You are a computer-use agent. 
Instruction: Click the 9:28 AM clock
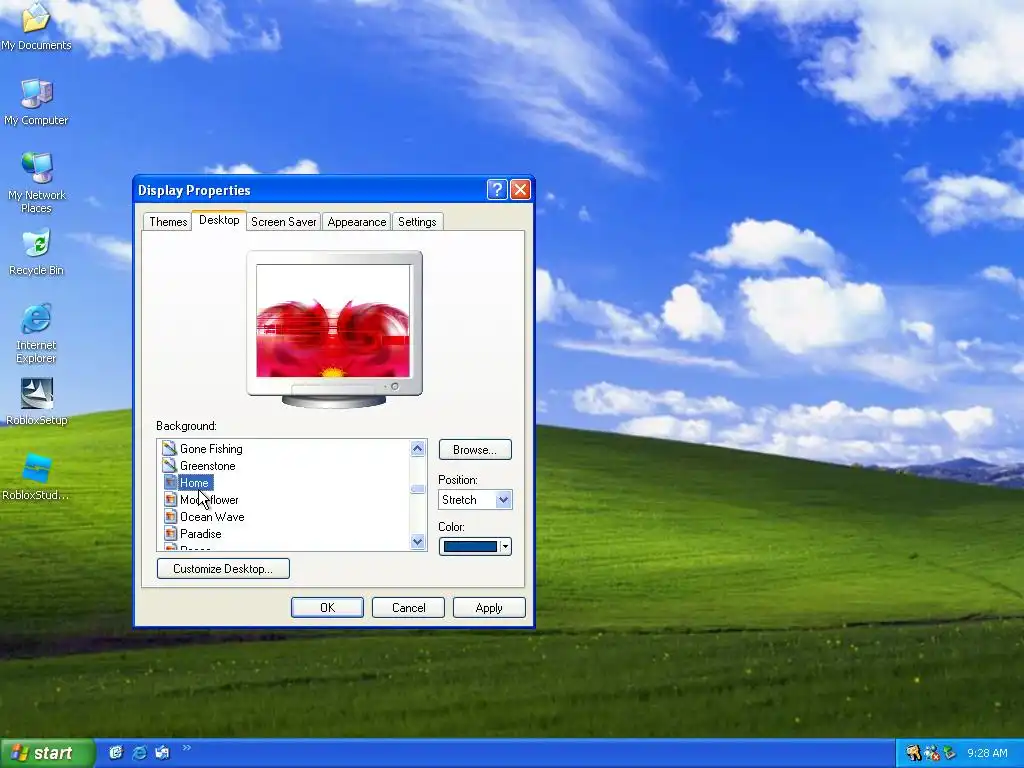(987, 753)
